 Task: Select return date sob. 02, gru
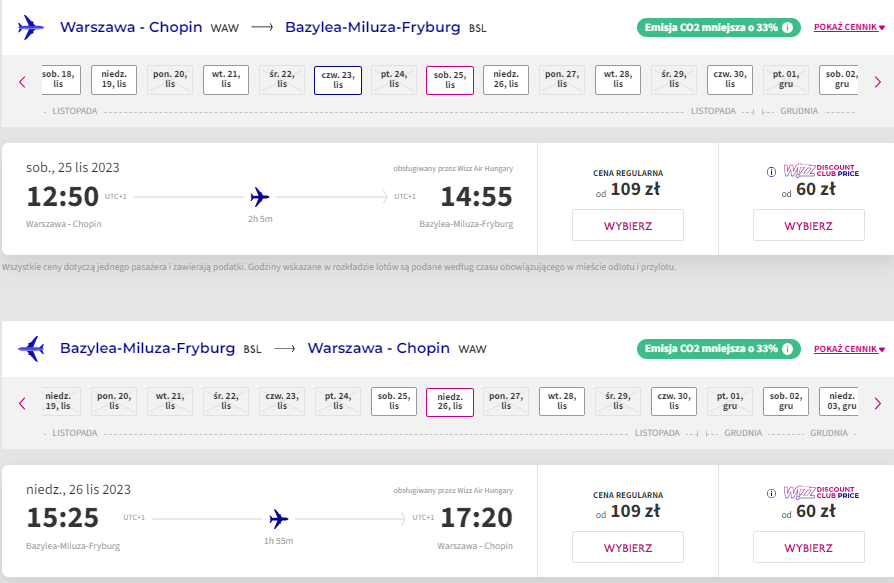point(786,402)
